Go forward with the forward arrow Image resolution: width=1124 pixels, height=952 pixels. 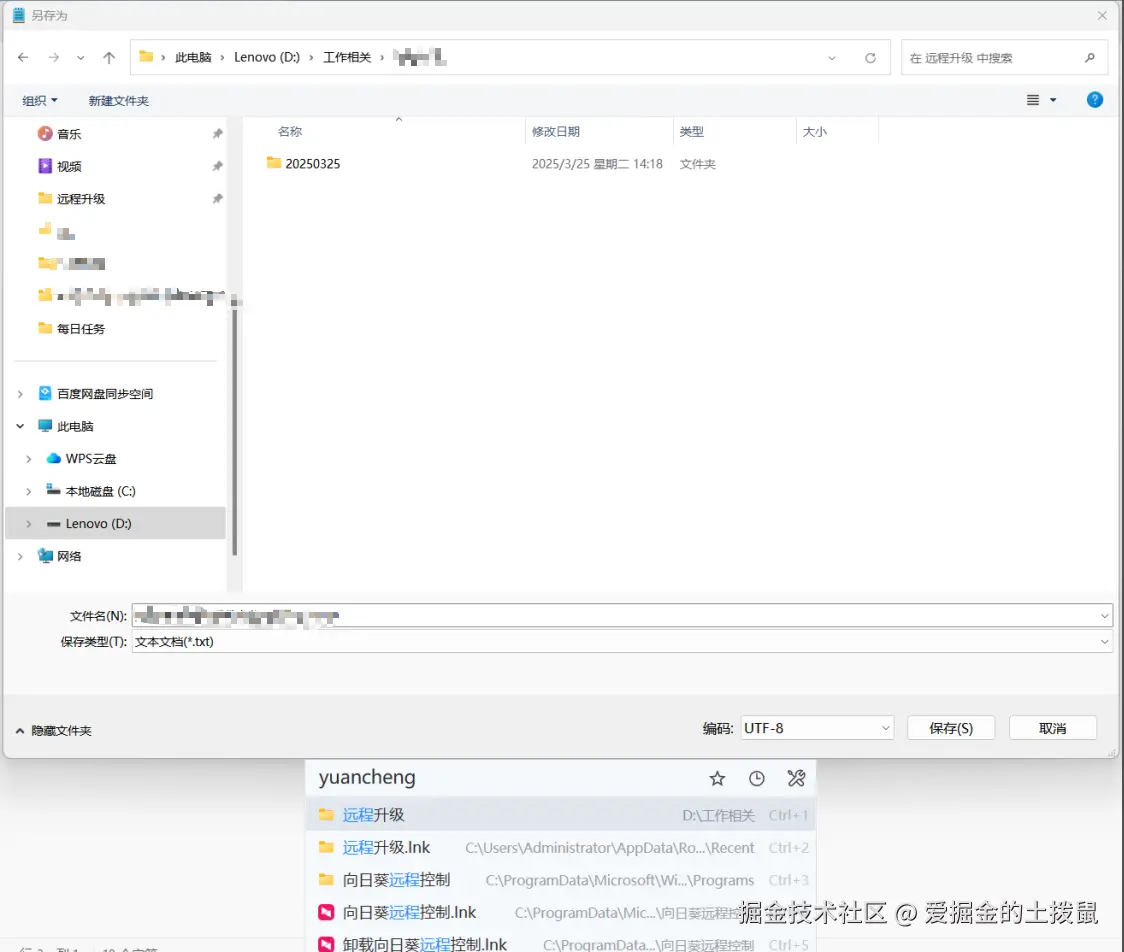coord(54,57)
